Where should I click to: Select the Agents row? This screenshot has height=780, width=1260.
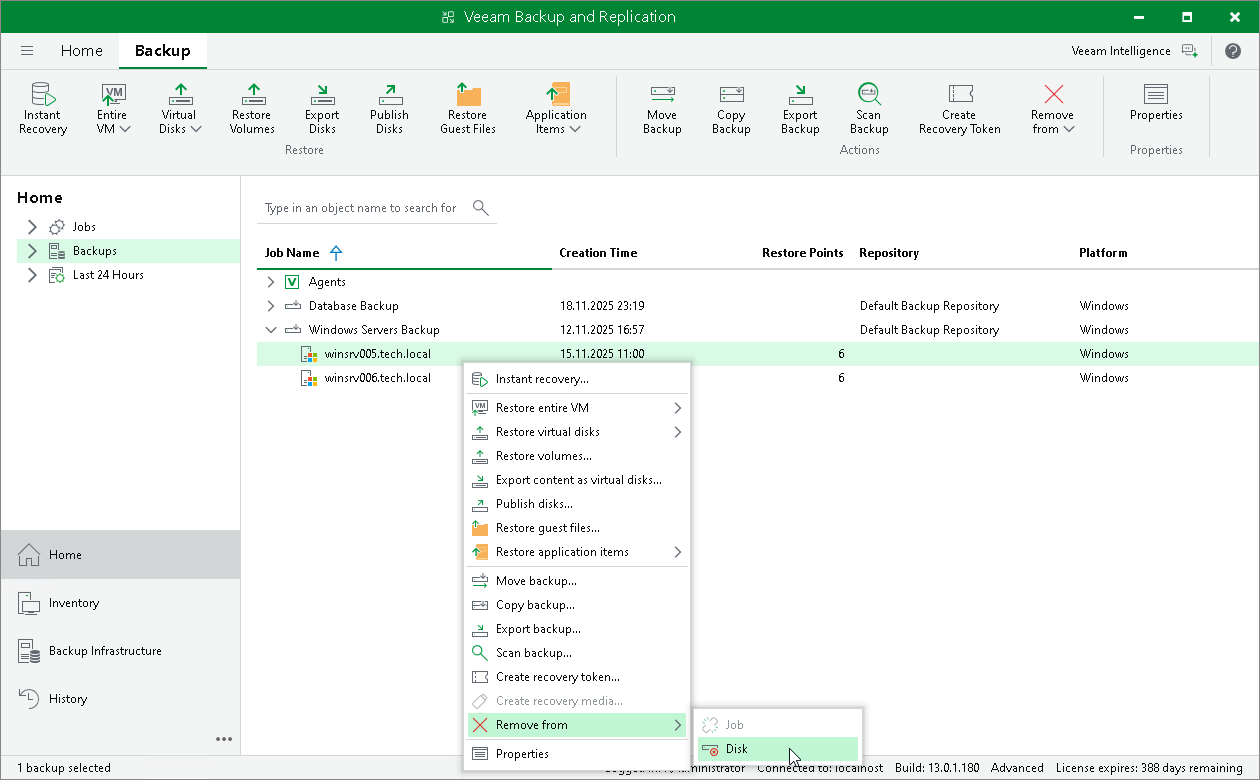coord(757,282)
